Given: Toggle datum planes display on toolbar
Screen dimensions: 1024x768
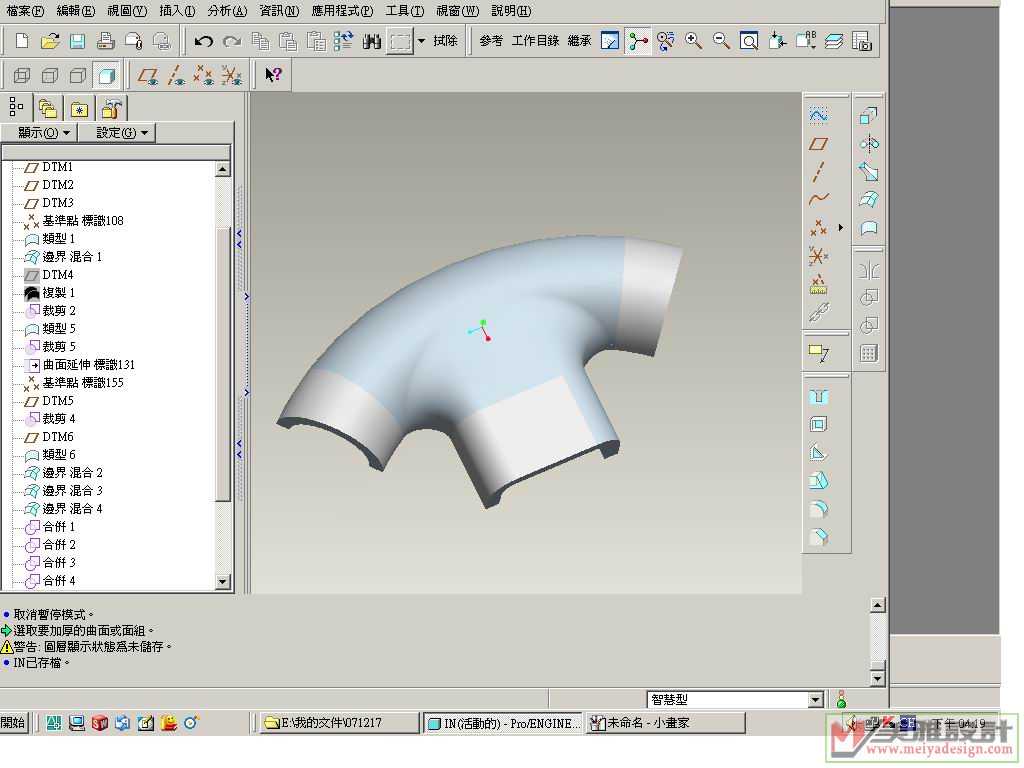Looking at the screenshot, I should 148,75.
